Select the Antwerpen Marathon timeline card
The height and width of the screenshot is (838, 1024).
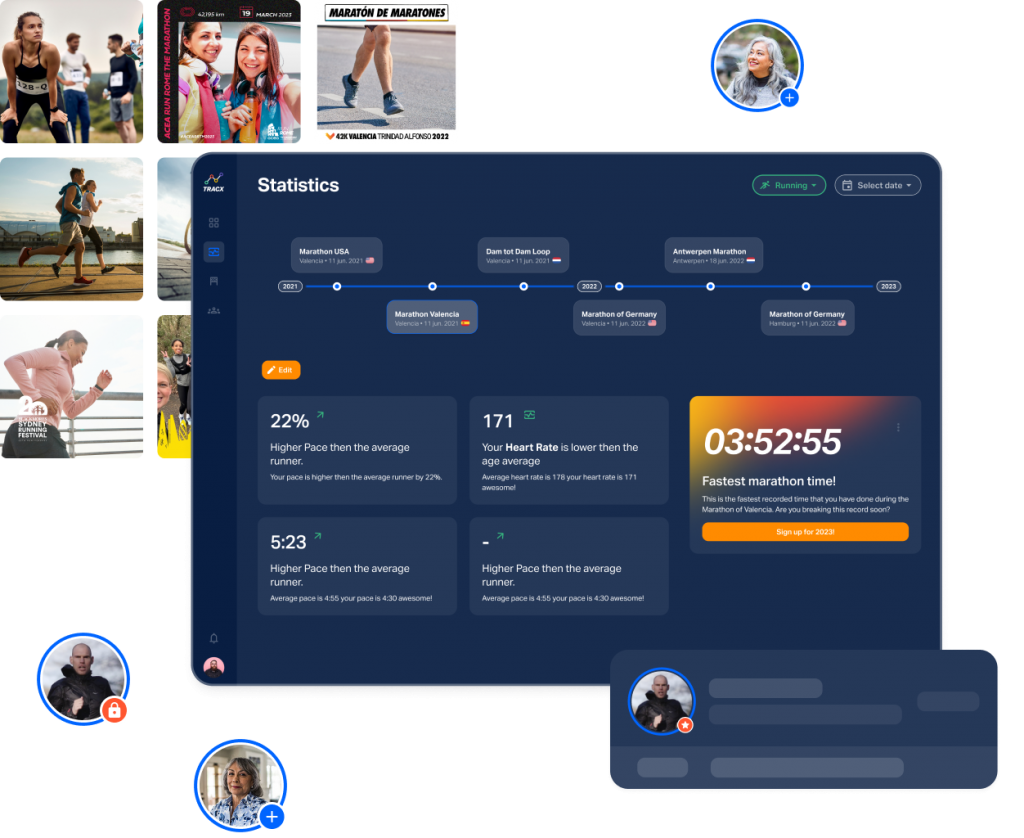click(x=714, y=255)
